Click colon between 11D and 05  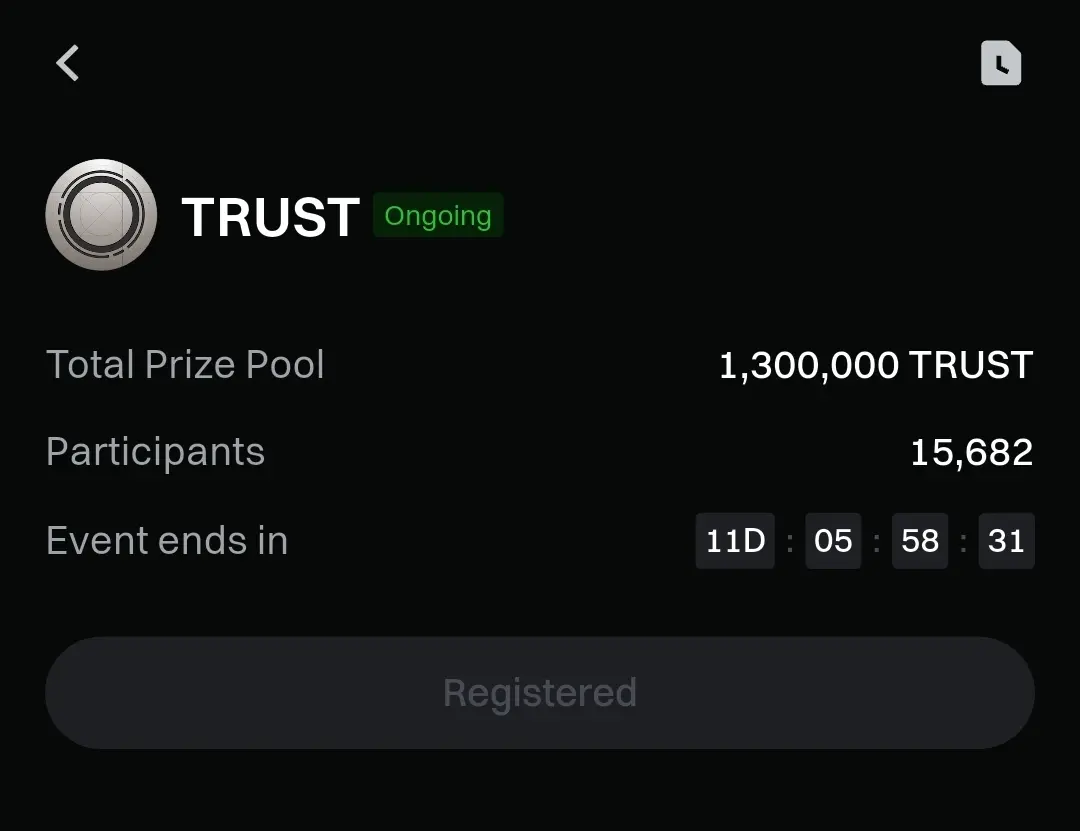pyautogui.click(x=790, y=542)
